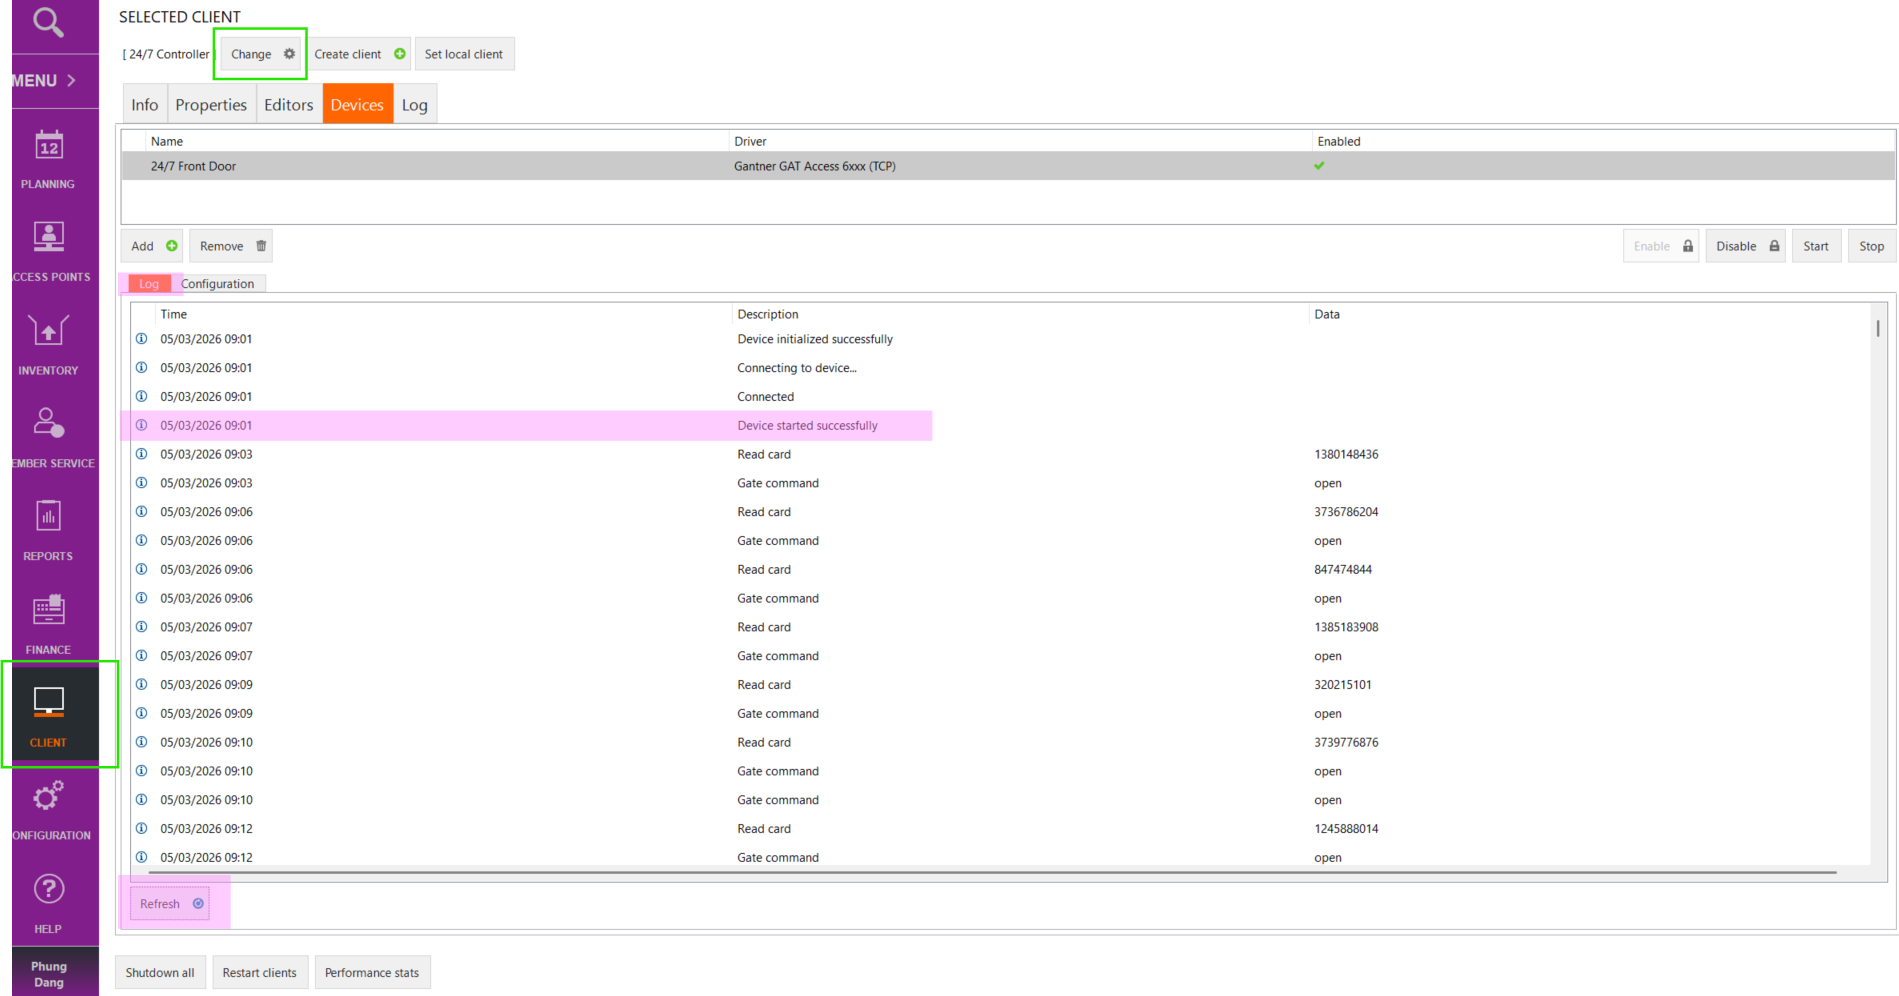Switch to the Configuration sub-tab

click(x=217, y=284)
